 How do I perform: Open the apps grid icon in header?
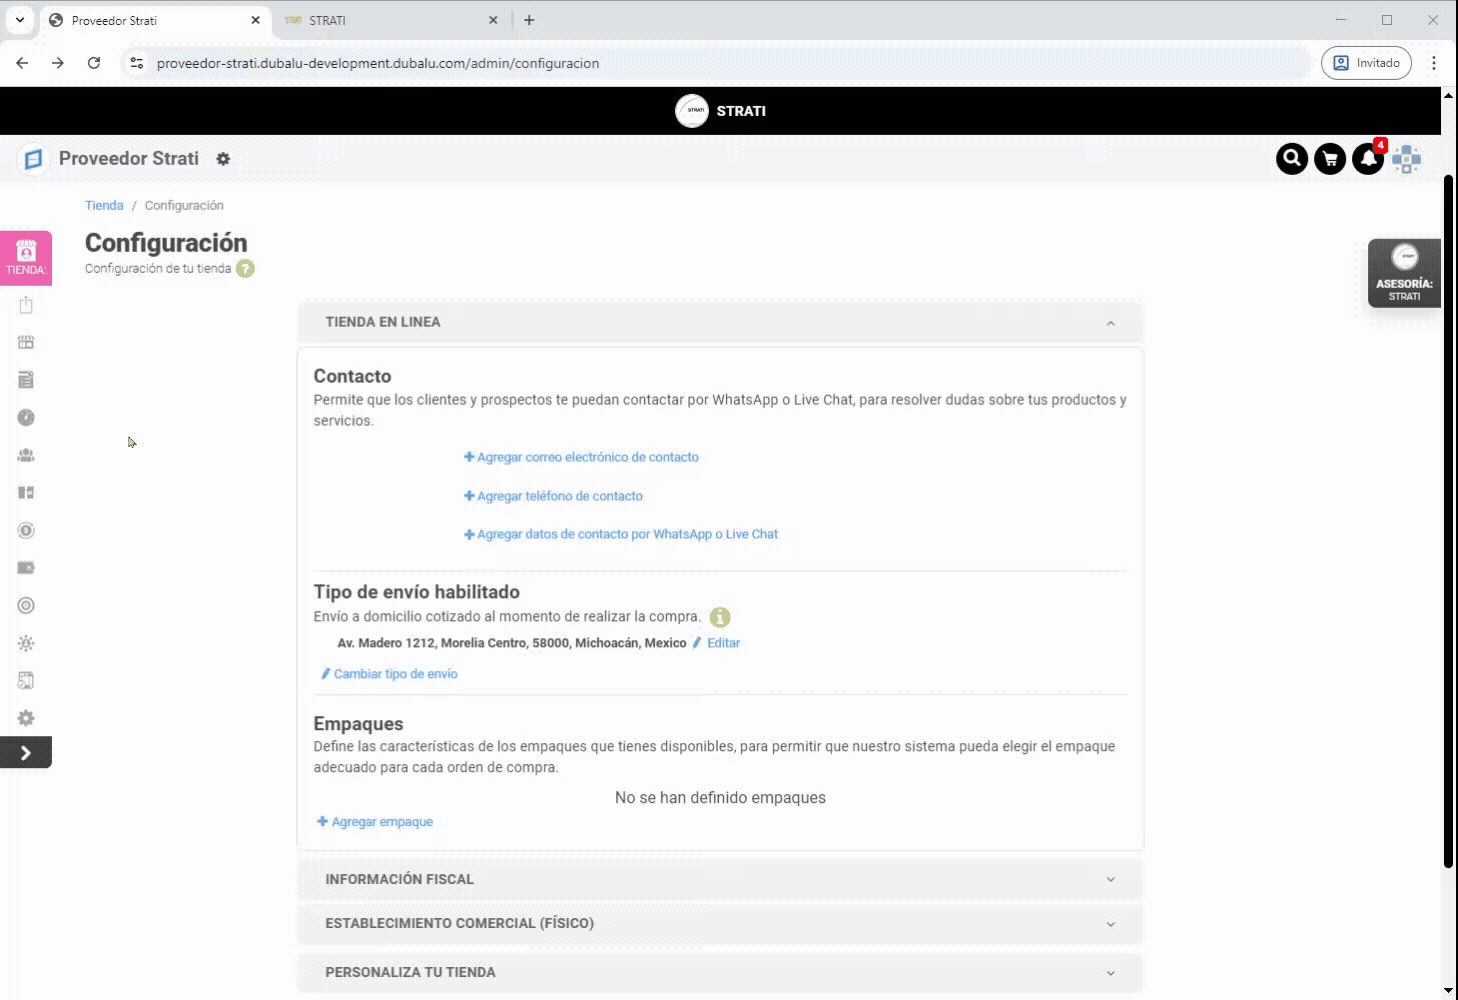pyautogui.click(x=1406, y=159)
